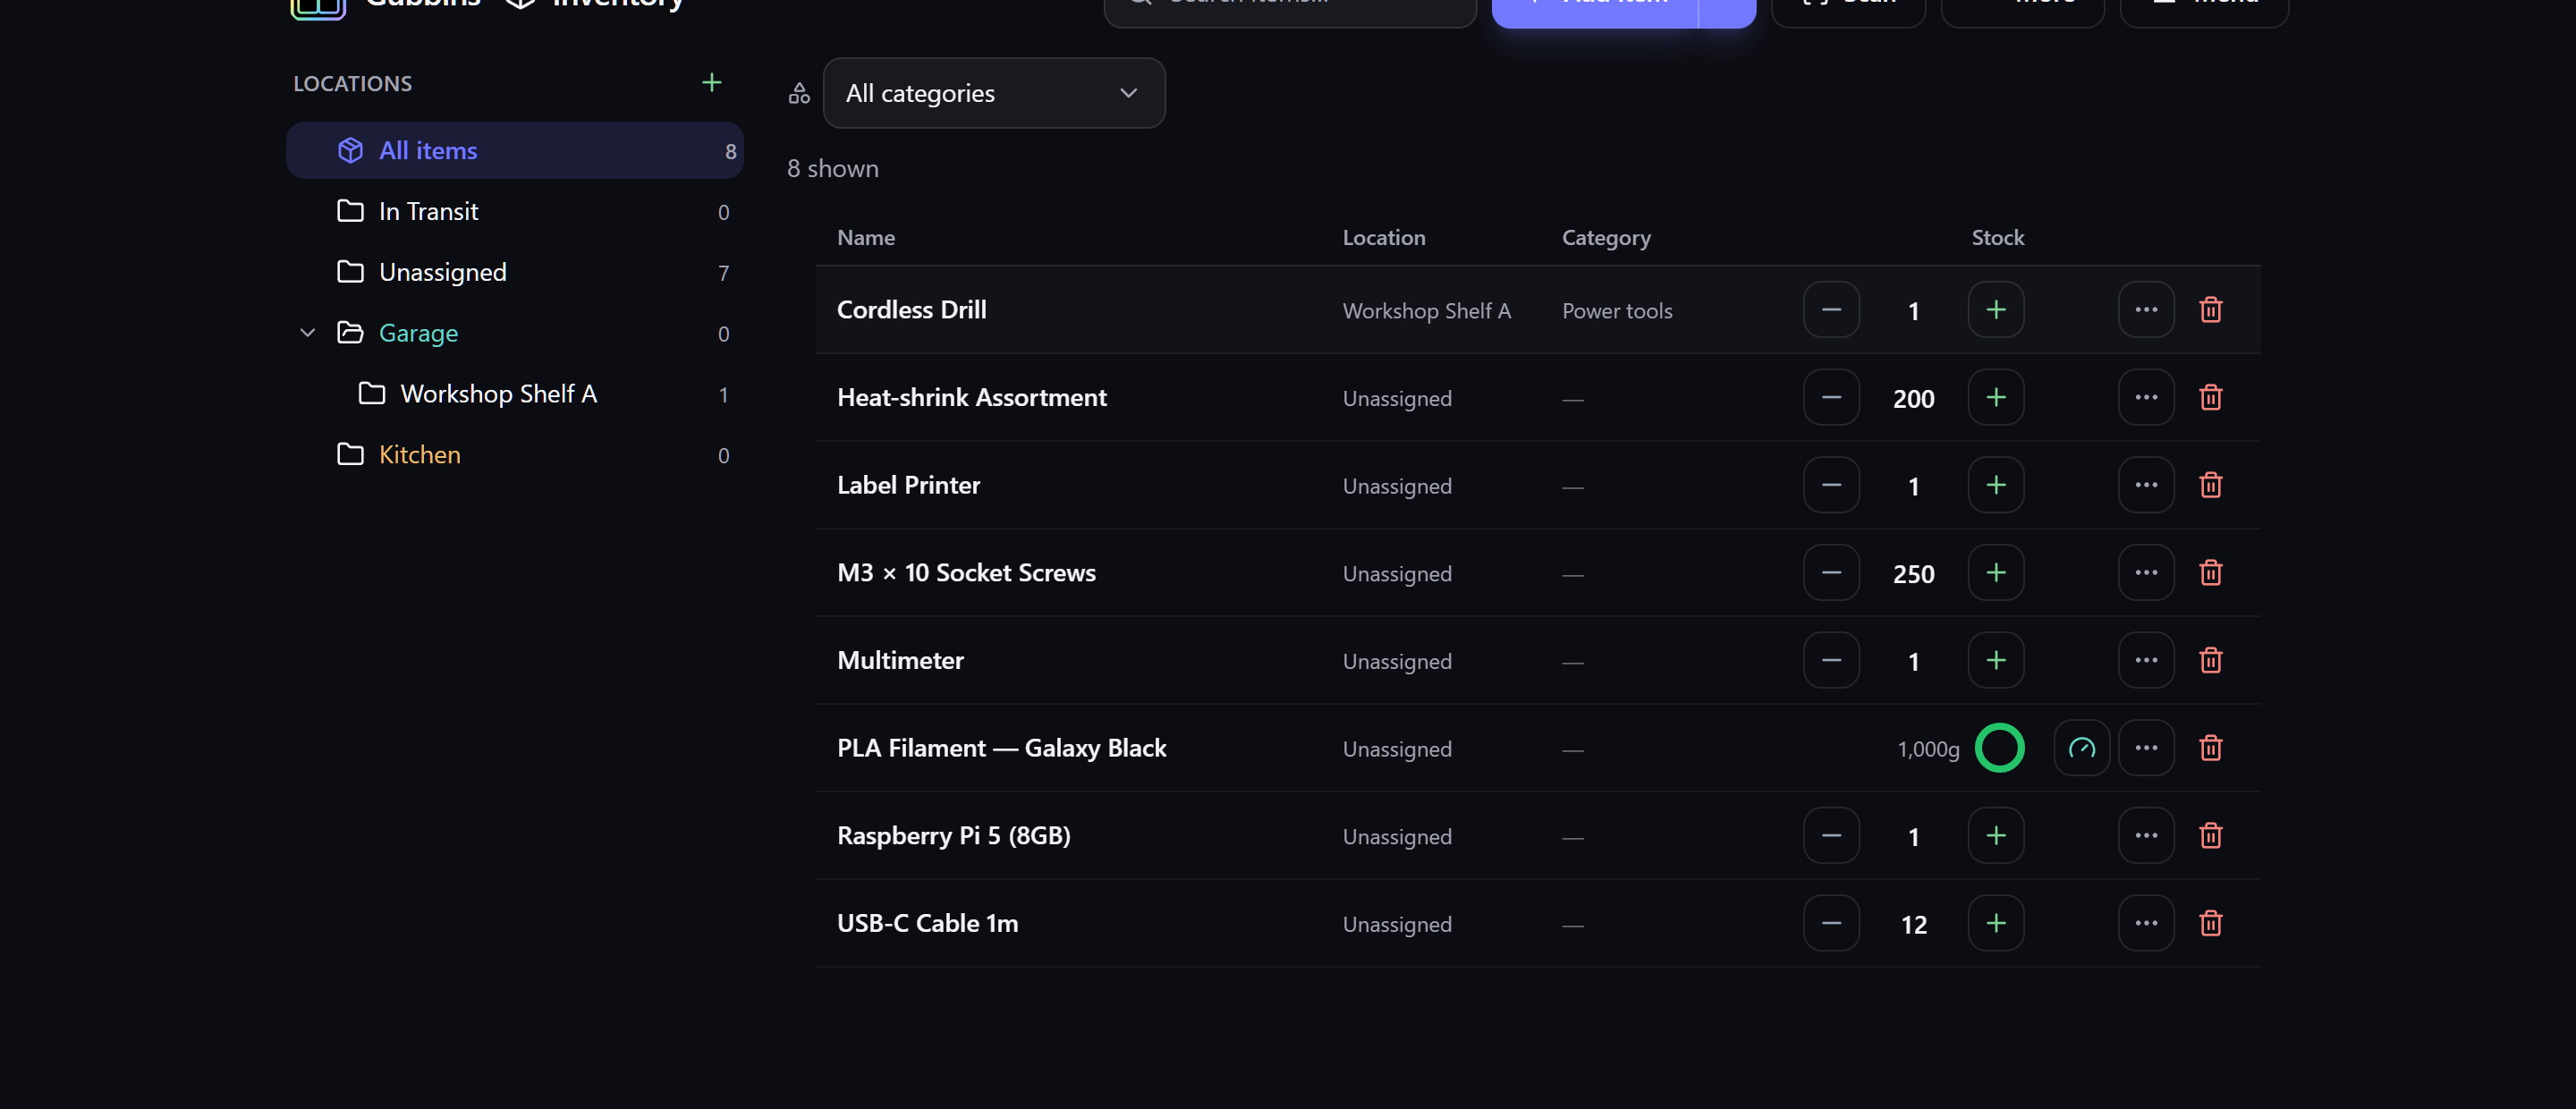The image size is (2576, 1109).
Task: Open the Cordless Drill item name
Action: (x=911, y=310)
